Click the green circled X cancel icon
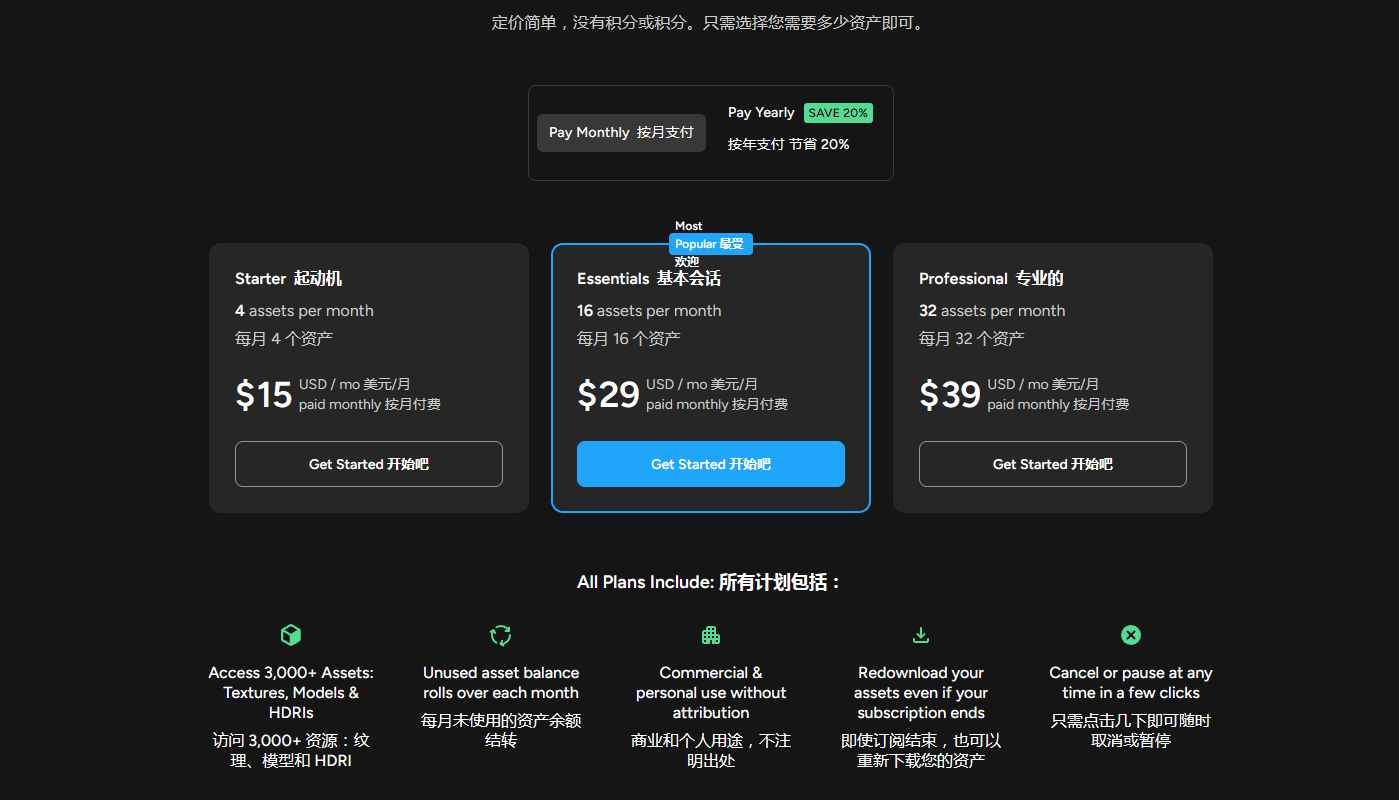Image resolution: width=1399 pixels, height=800 pixels. coord(1131,635)
